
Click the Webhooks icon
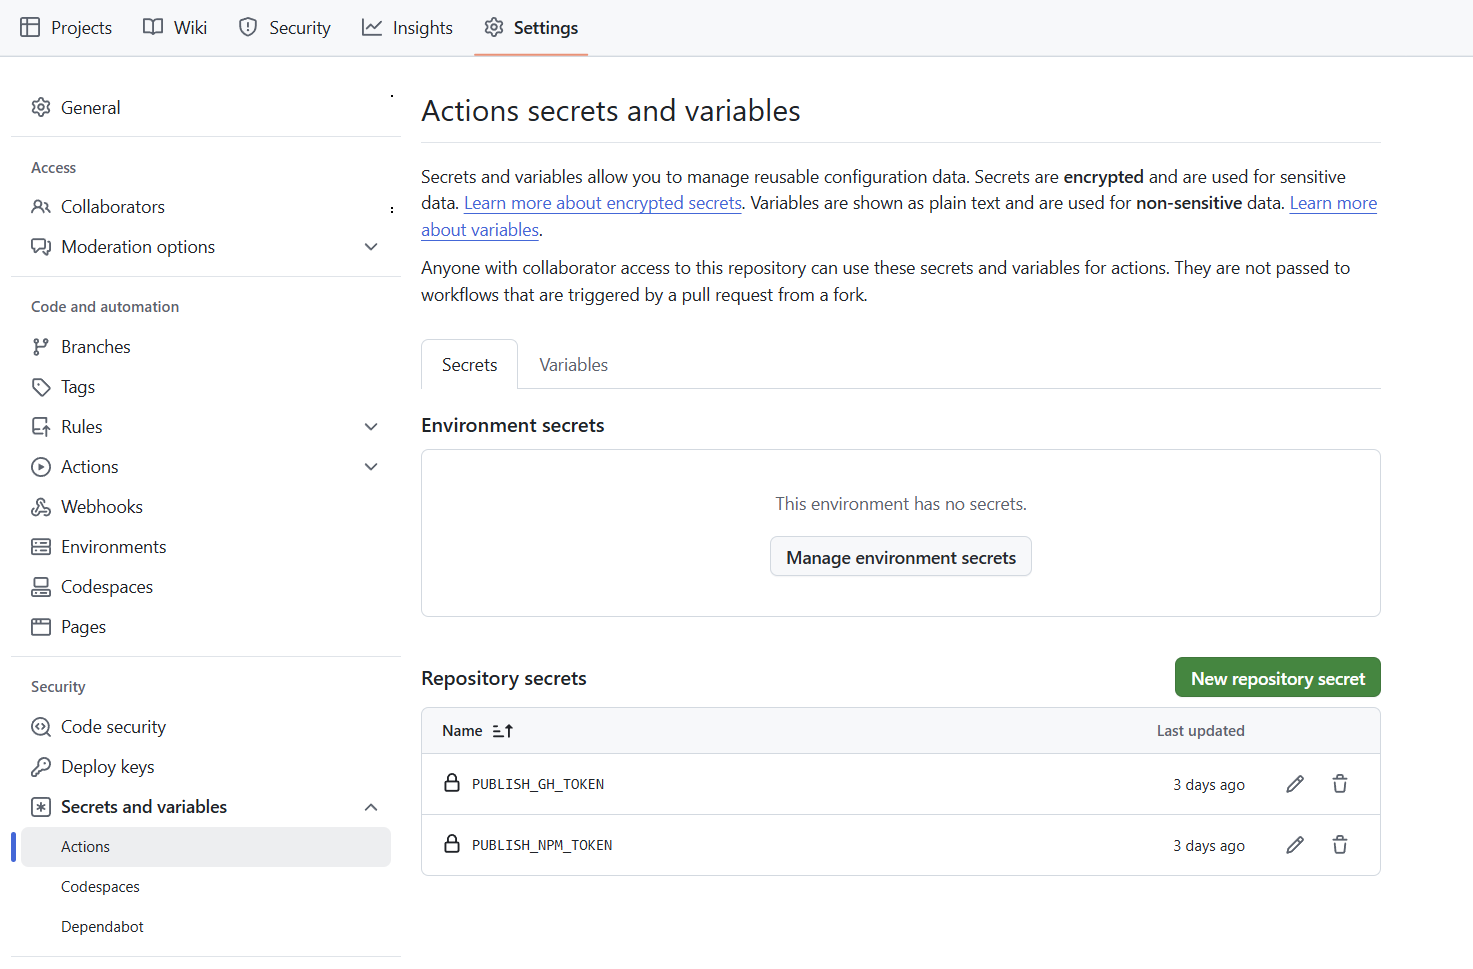pos(41,507)
